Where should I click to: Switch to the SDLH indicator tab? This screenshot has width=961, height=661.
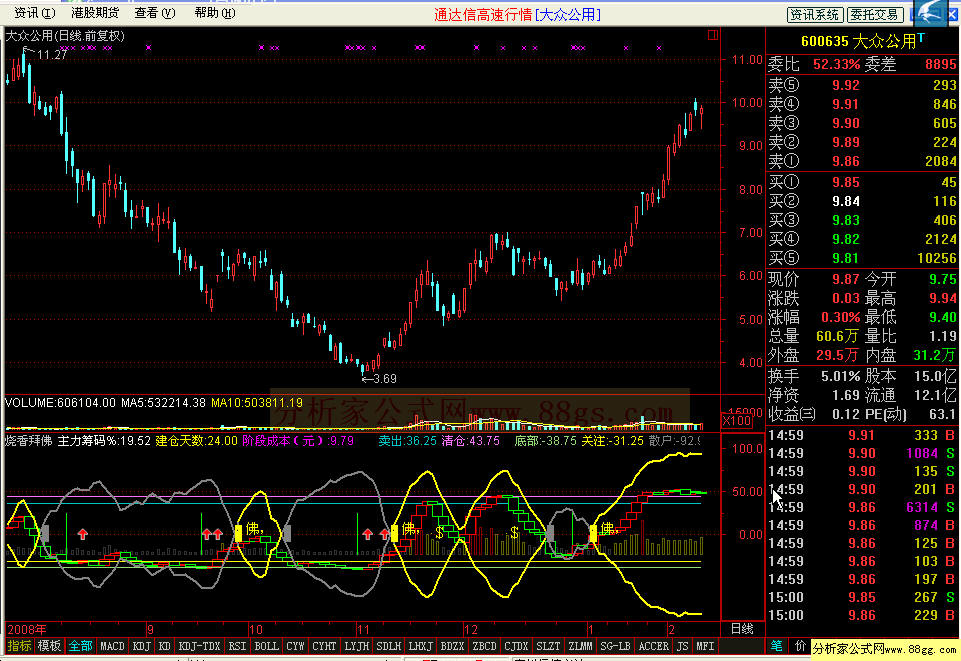389,646
